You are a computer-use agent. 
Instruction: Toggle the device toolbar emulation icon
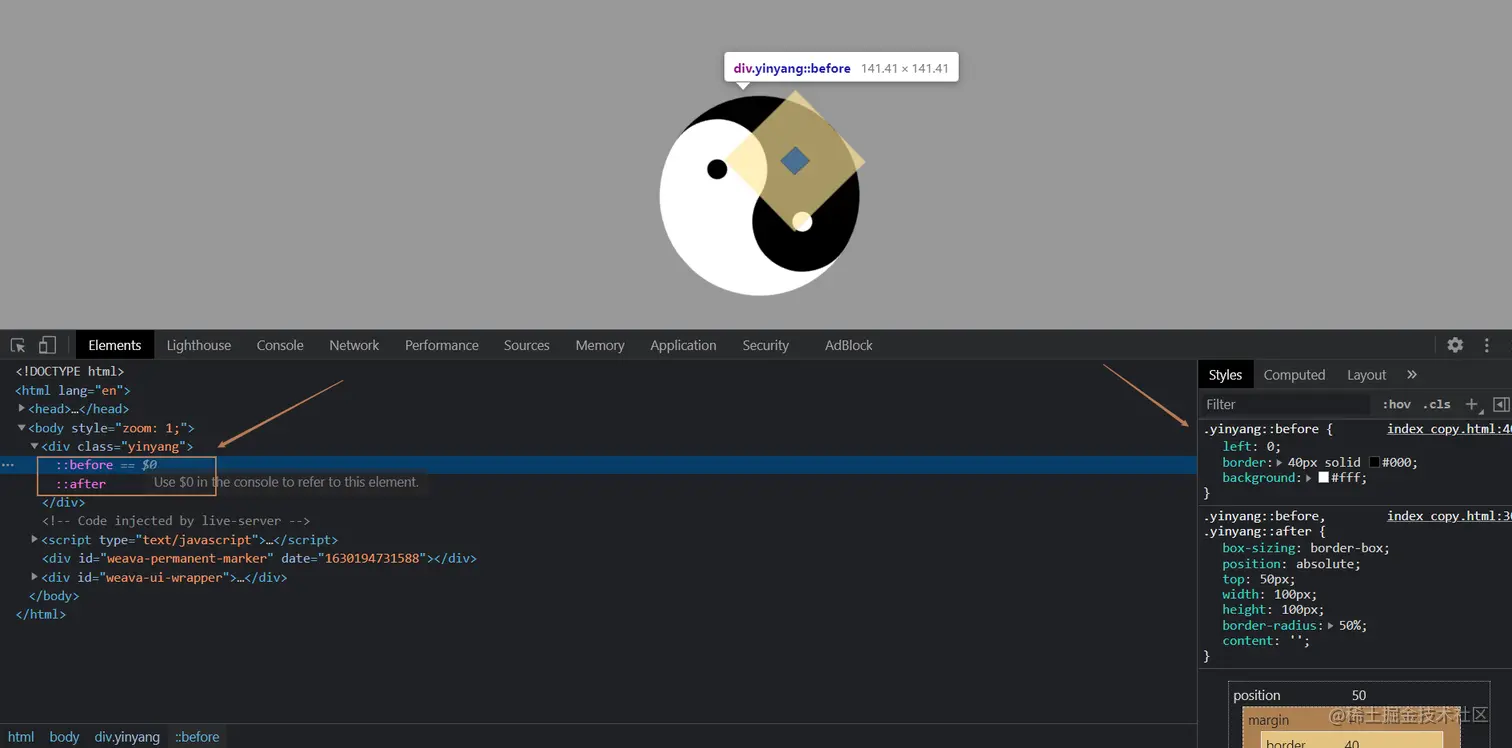(47, 345)
